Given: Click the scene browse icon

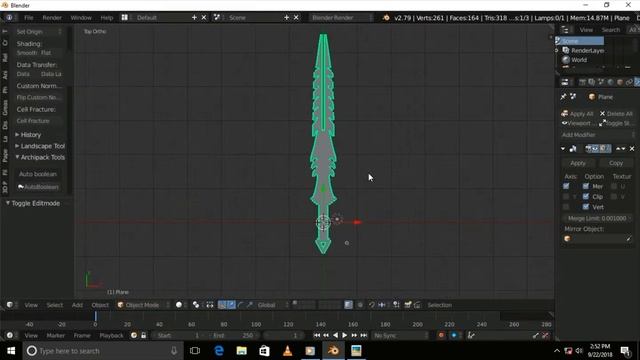Looking at the screenshot, I should 217,18.
